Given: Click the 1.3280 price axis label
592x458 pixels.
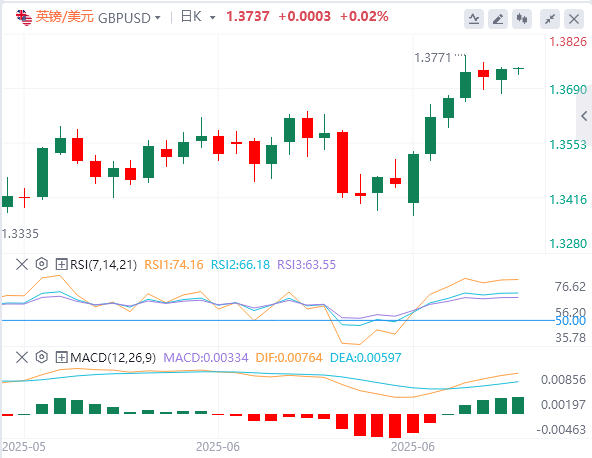Looking at the screenshot, I should 568,244.
